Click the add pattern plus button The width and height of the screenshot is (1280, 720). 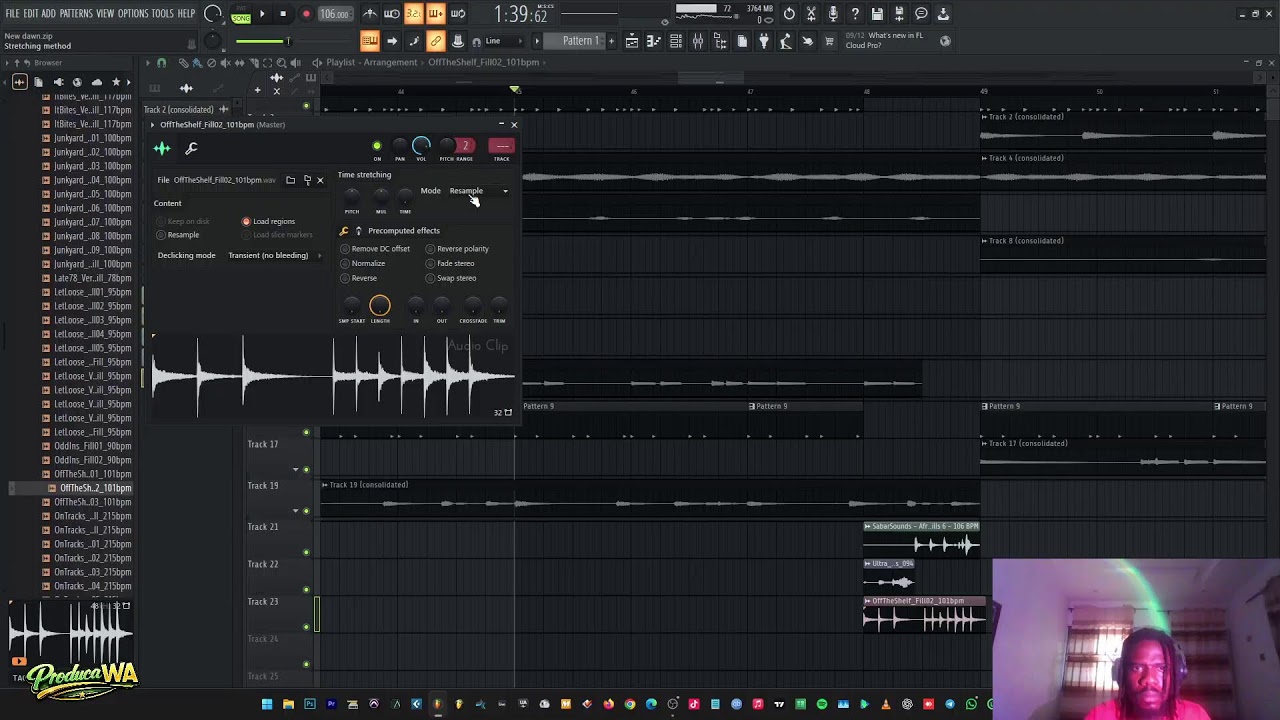[610, 41]
